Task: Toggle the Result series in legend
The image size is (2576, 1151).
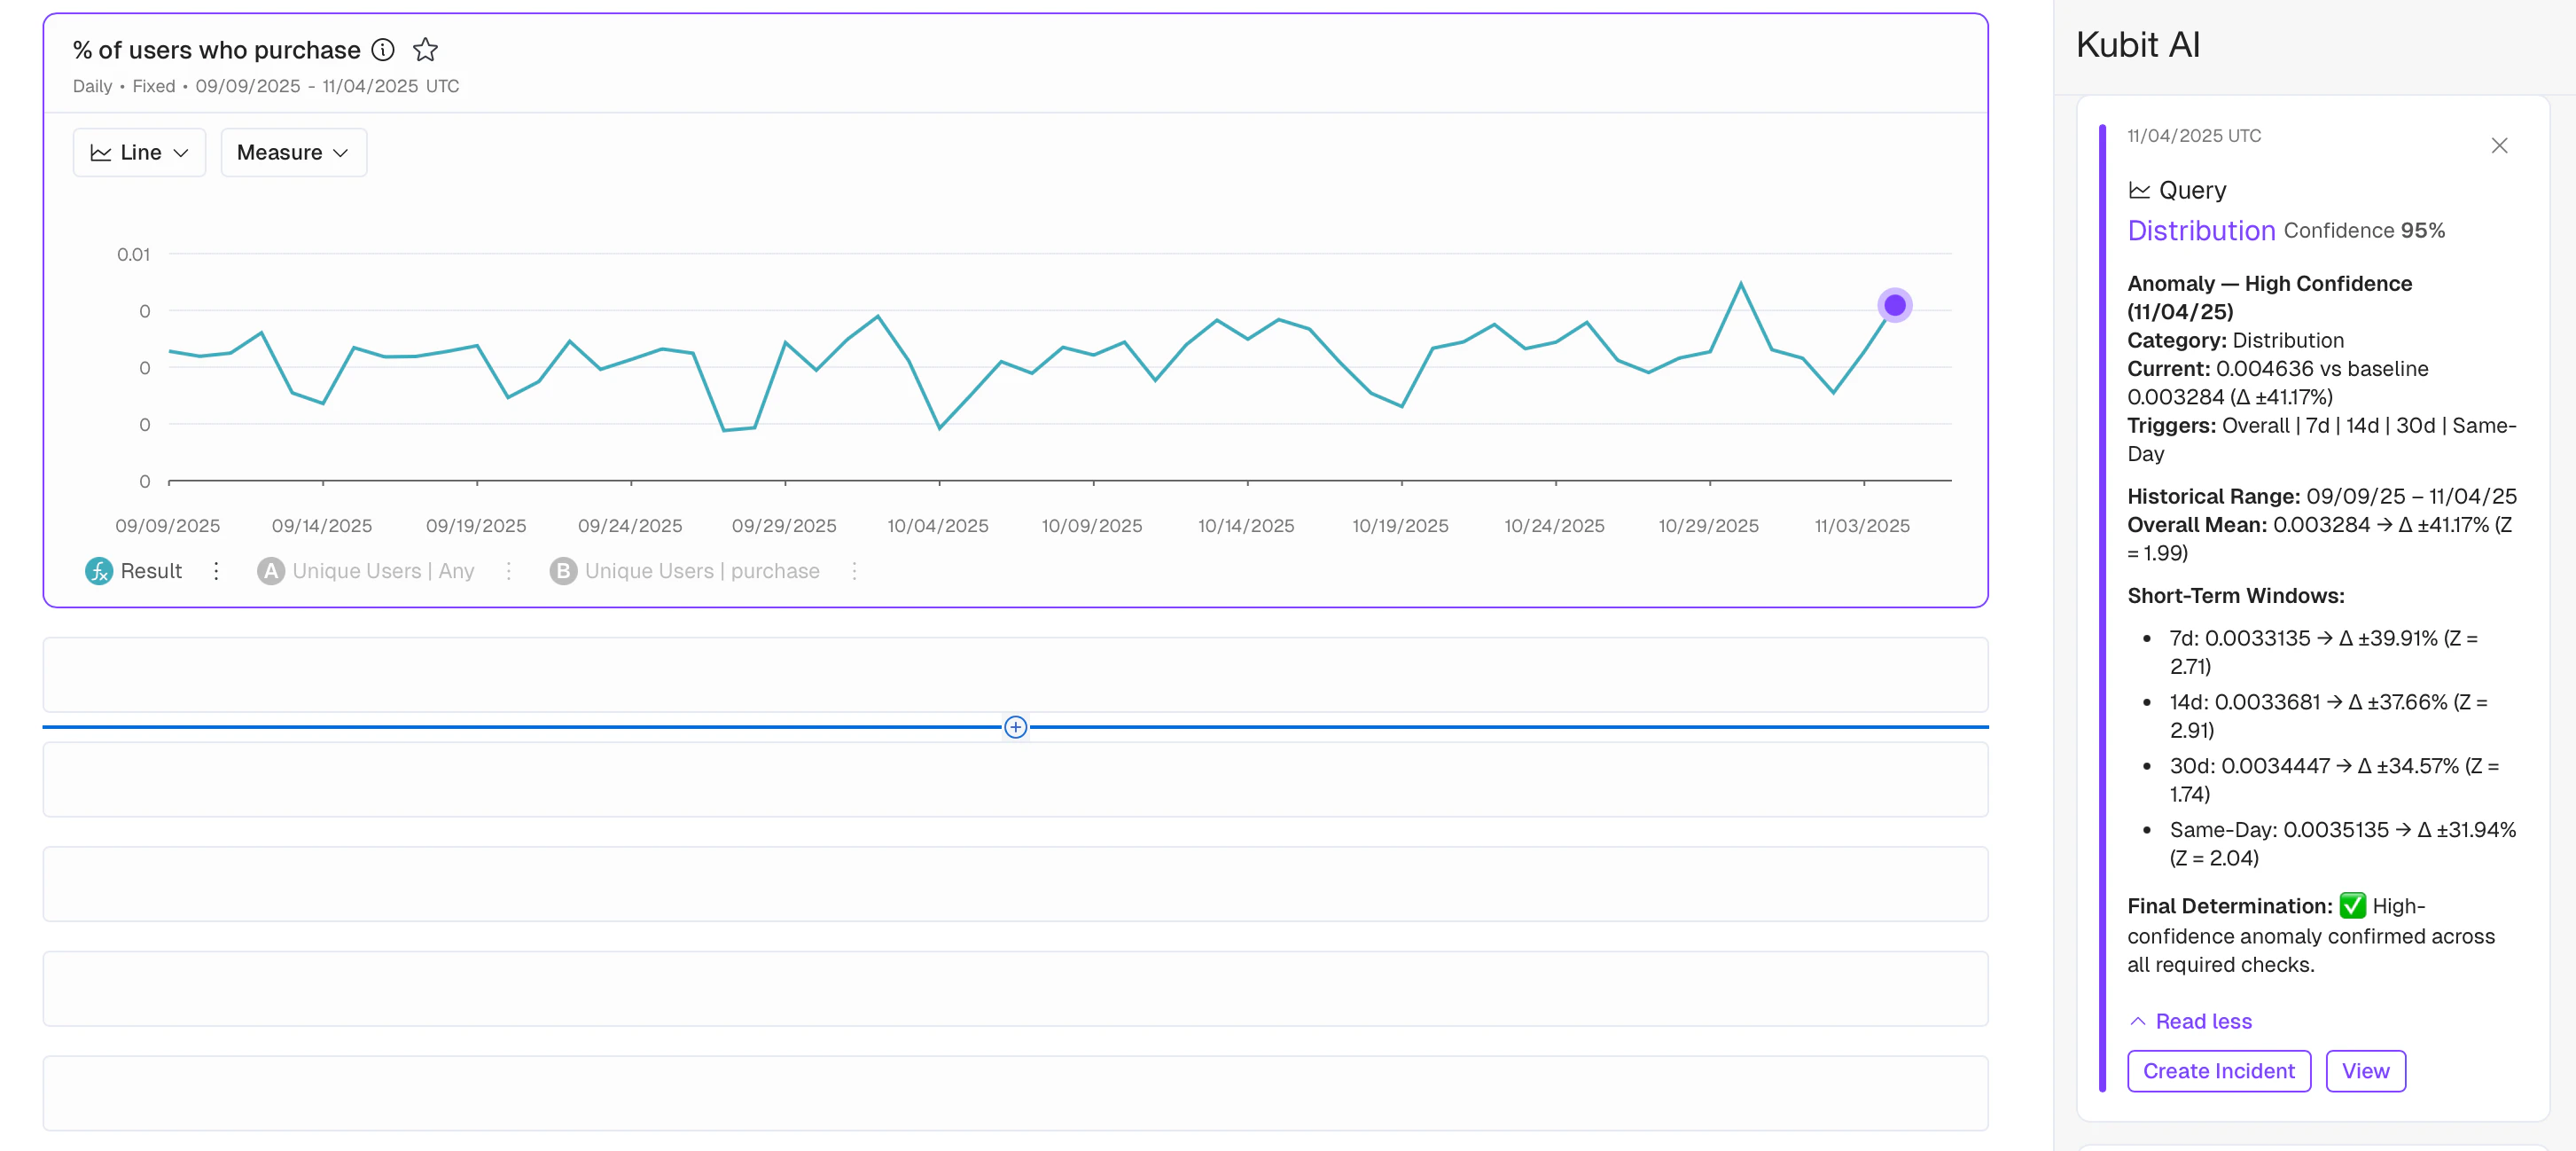Action: point(151,571)
